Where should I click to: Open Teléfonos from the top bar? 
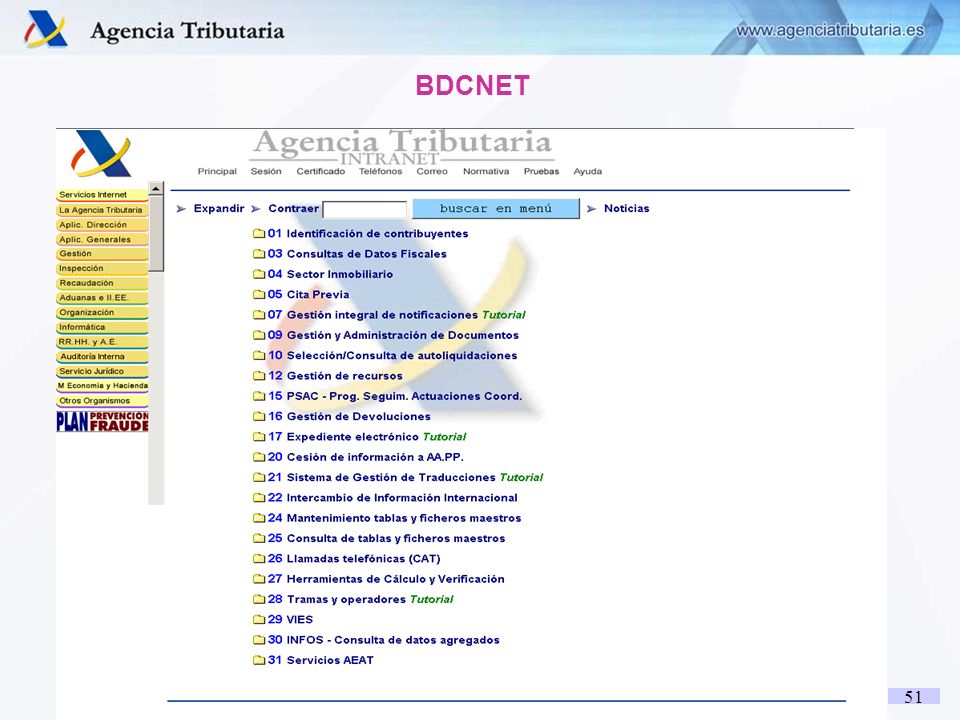click(x=380, y=171)
